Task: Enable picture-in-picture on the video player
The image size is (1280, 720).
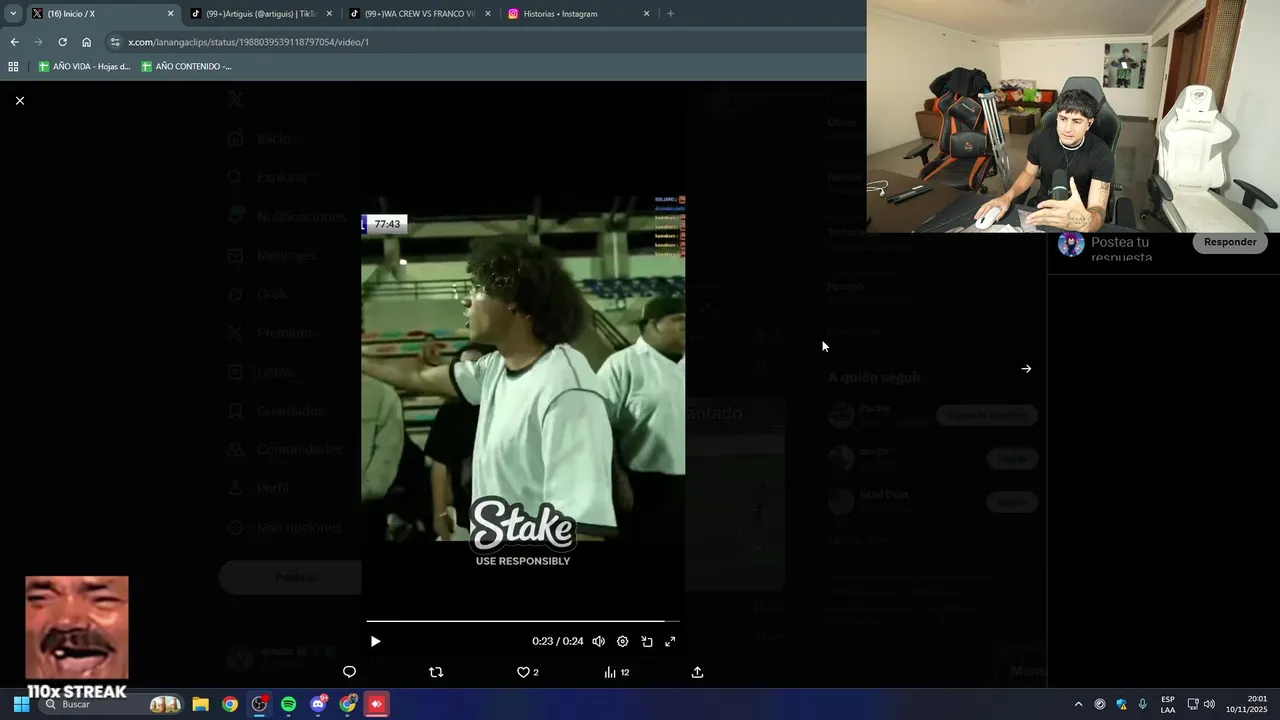Action: click(646, 642)
